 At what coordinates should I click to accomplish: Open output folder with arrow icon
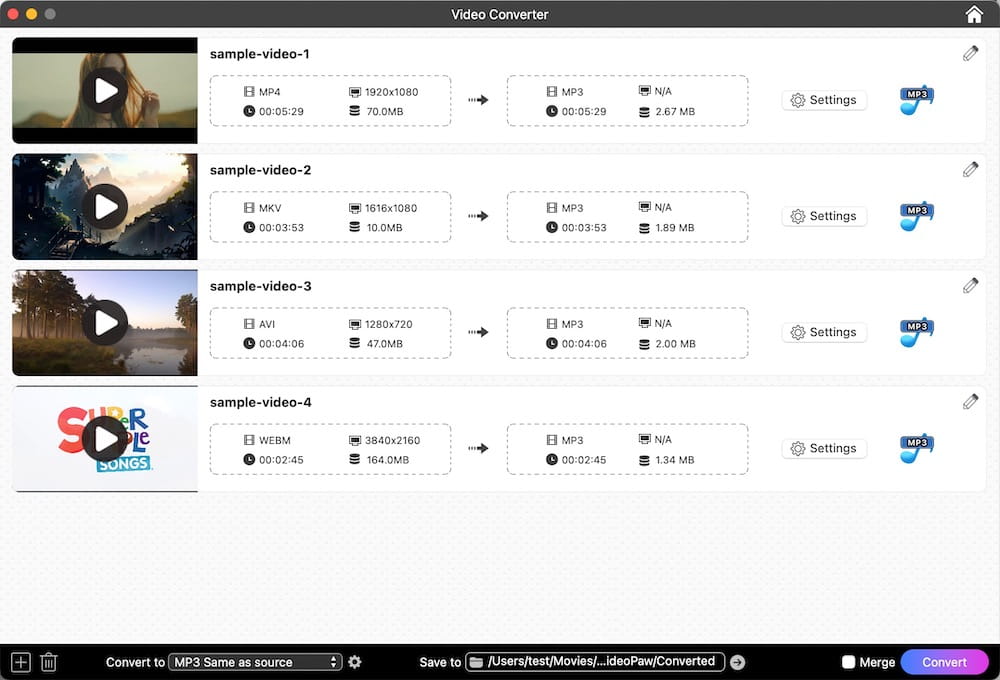(737, 662)
